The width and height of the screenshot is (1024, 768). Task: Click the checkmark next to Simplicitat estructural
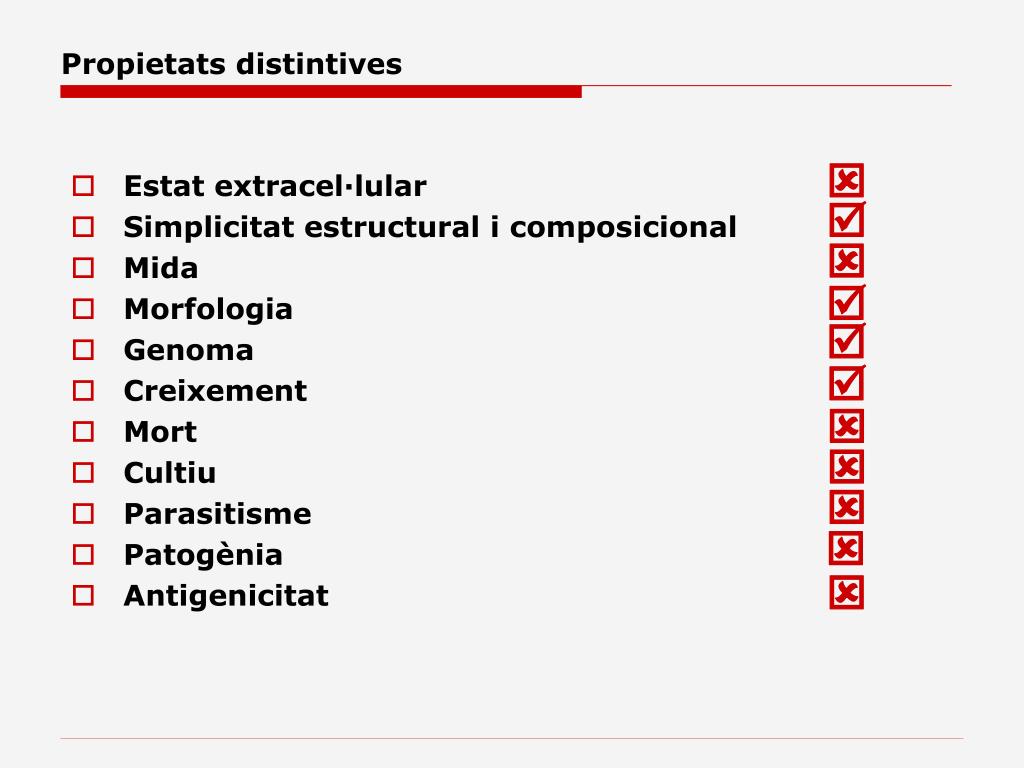pyautogui.click(x=847, y=219)
